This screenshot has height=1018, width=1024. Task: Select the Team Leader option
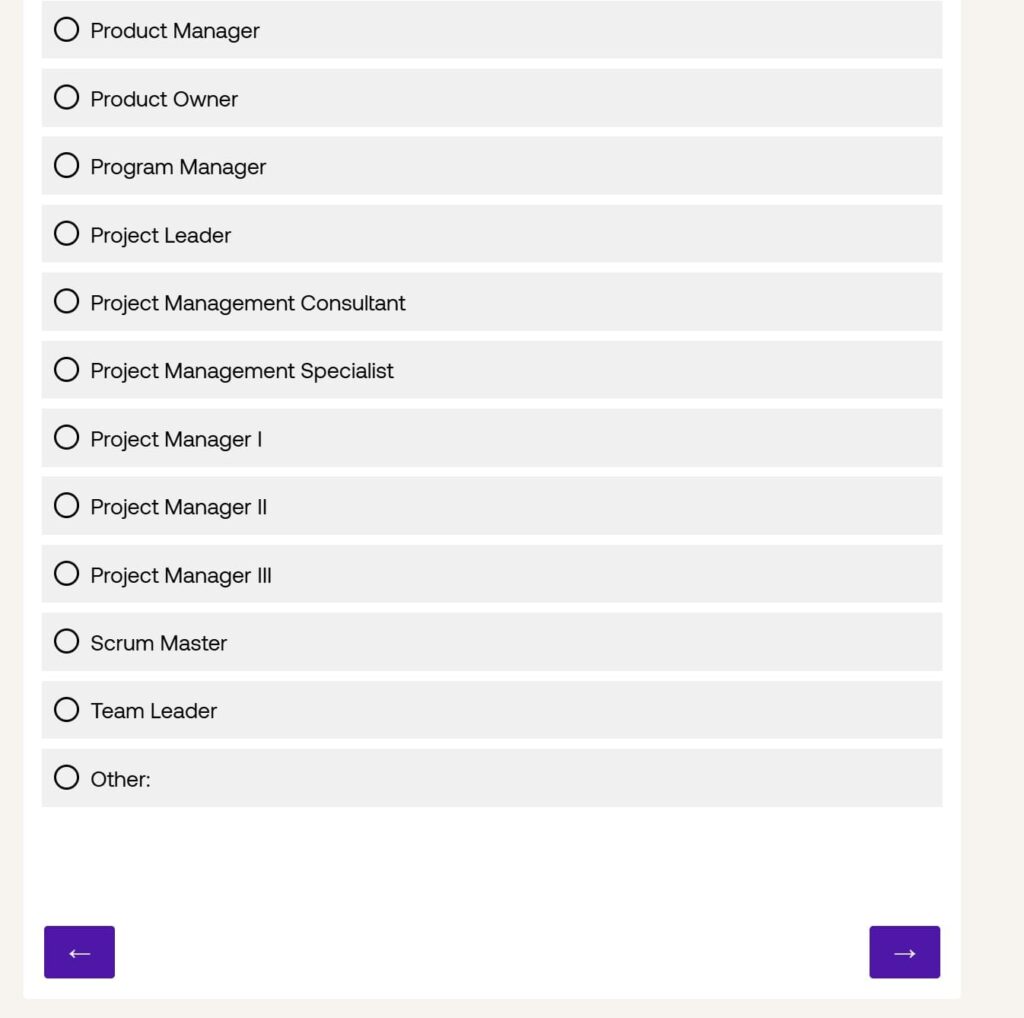[x=67, y=710]
